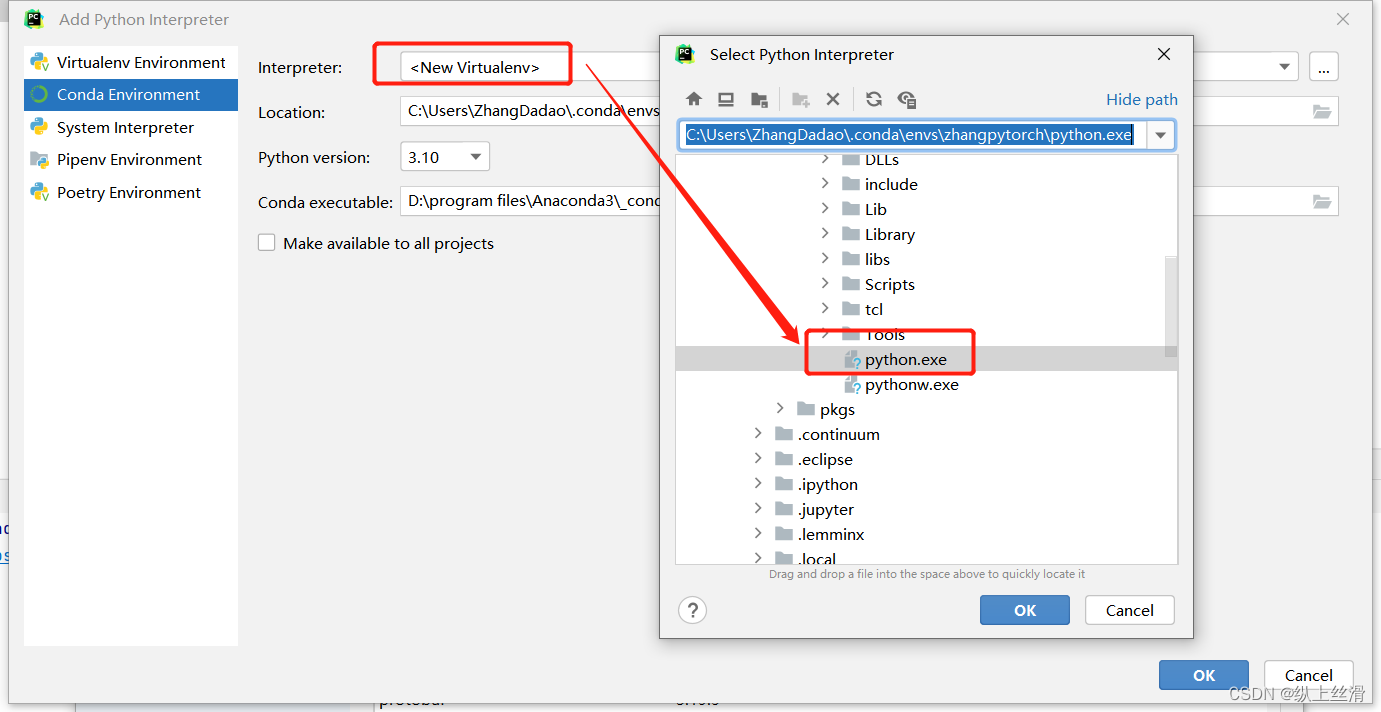Select System Interpreter in sidebar

click(131, 127)
